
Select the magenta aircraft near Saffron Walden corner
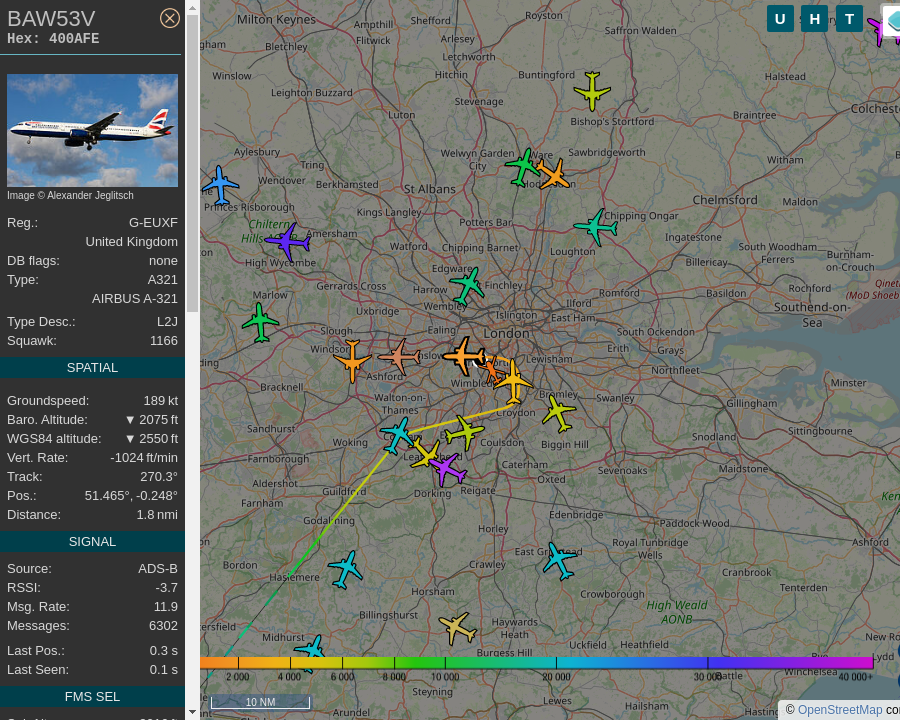tap(878, 30)
